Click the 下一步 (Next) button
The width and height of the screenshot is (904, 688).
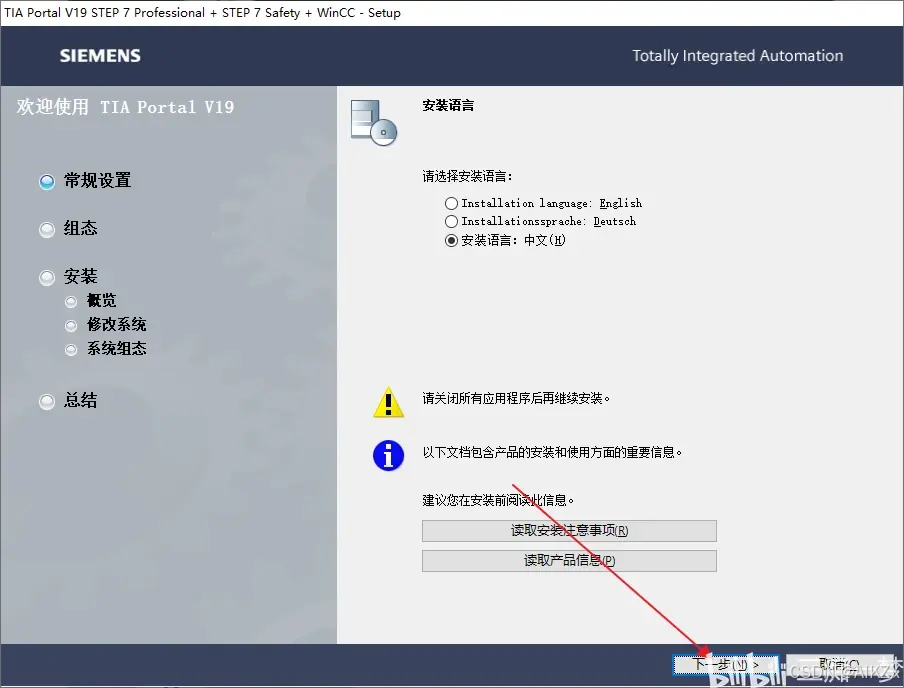tap(726, 665)
